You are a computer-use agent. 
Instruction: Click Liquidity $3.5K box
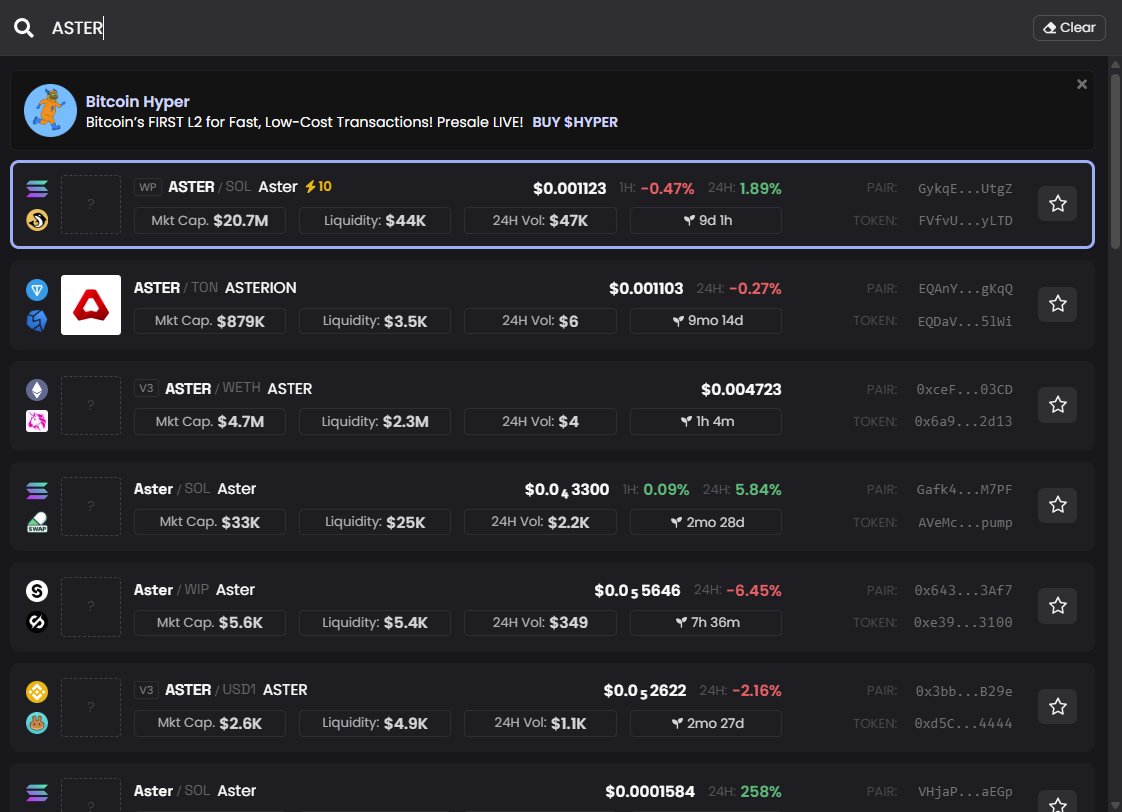click(x=375, y=321)
